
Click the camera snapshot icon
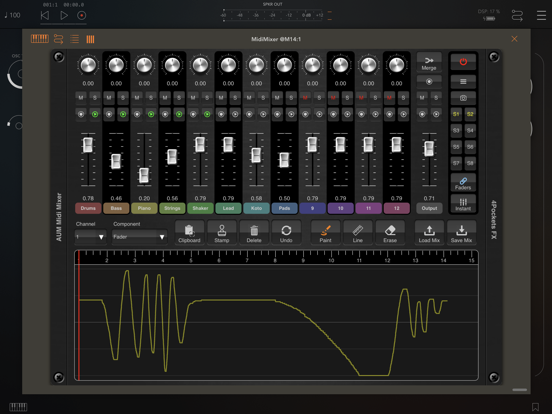coord(463,98)
